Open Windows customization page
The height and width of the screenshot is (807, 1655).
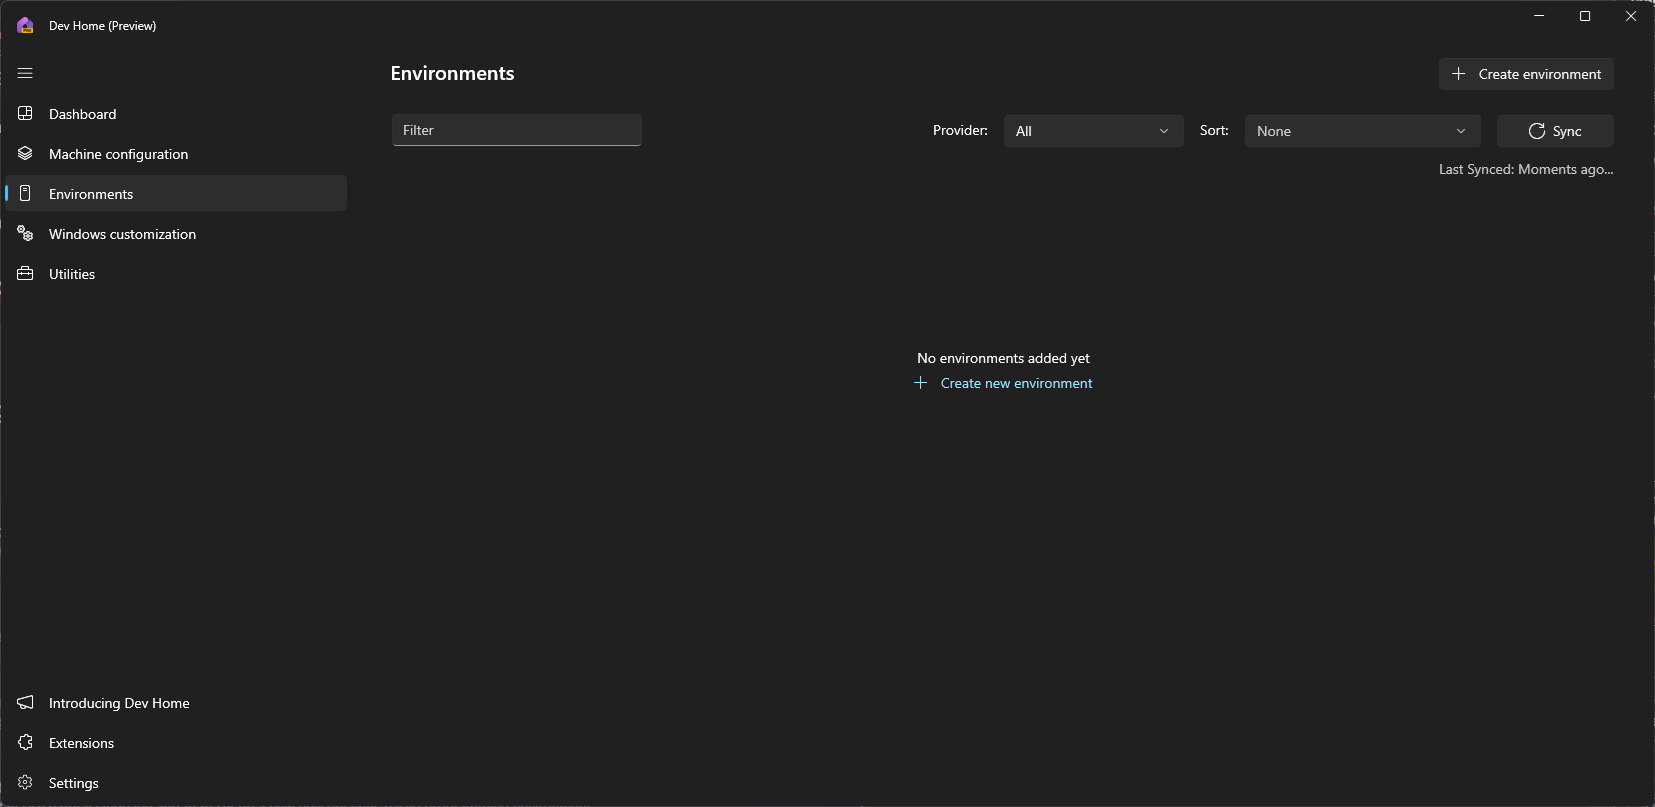122,234
